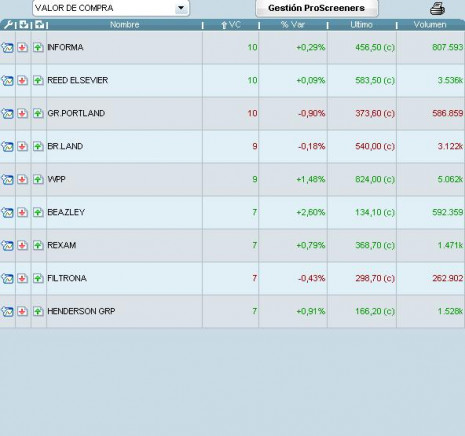Click Gestión ProScreeners button

point(317,8)
